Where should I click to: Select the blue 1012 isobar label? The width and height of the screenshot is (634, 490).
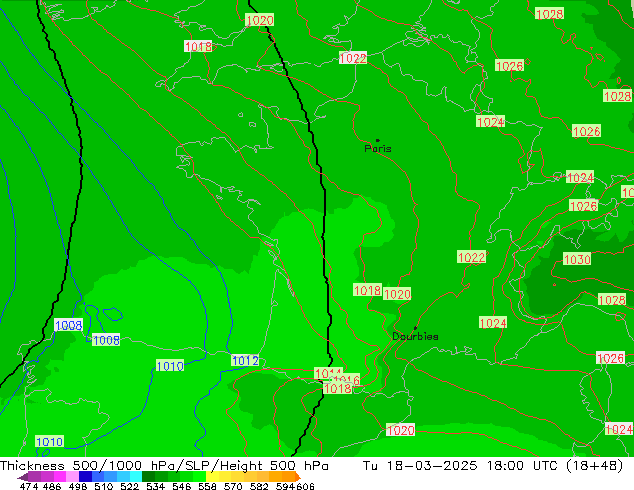[245, 360]
